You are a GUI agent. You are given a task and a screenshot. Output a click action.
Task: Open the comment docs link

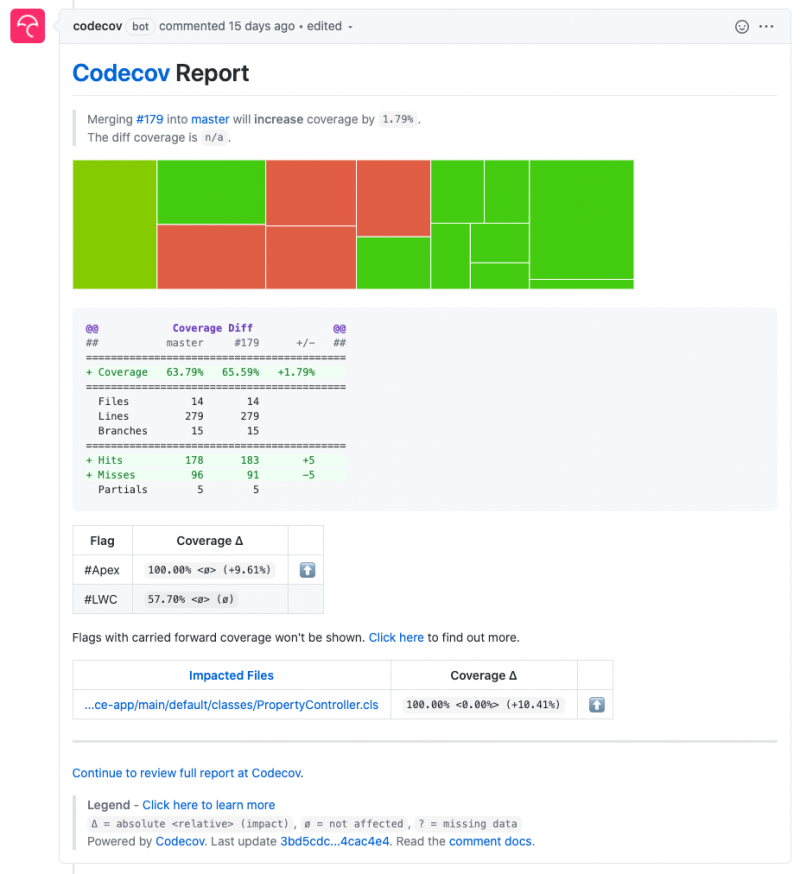(490, 842)
